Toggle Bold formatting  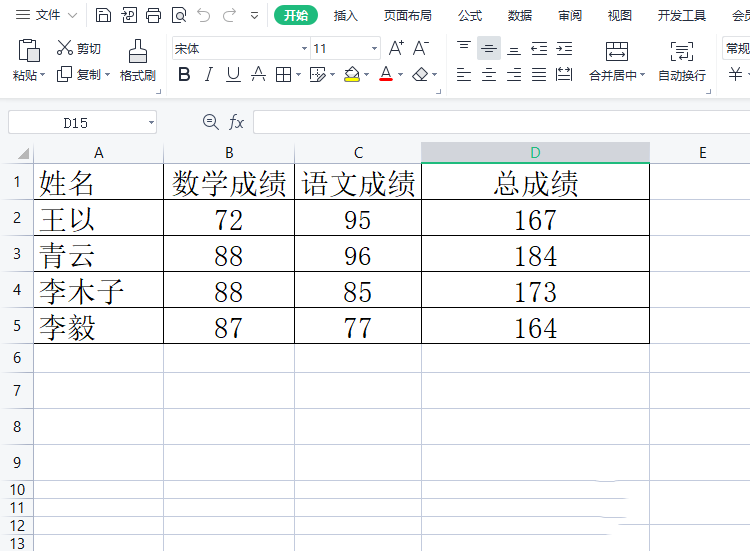(184, 74)
